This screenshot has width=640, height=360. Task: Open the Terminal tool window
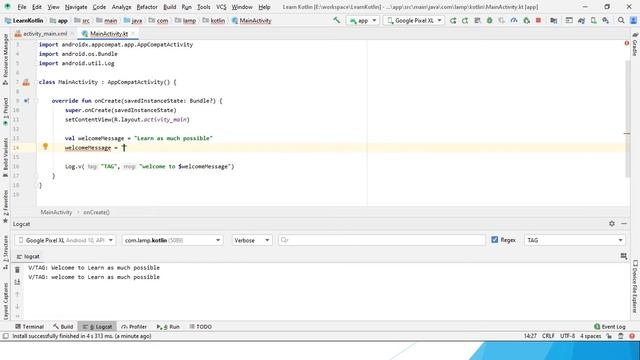29,327
